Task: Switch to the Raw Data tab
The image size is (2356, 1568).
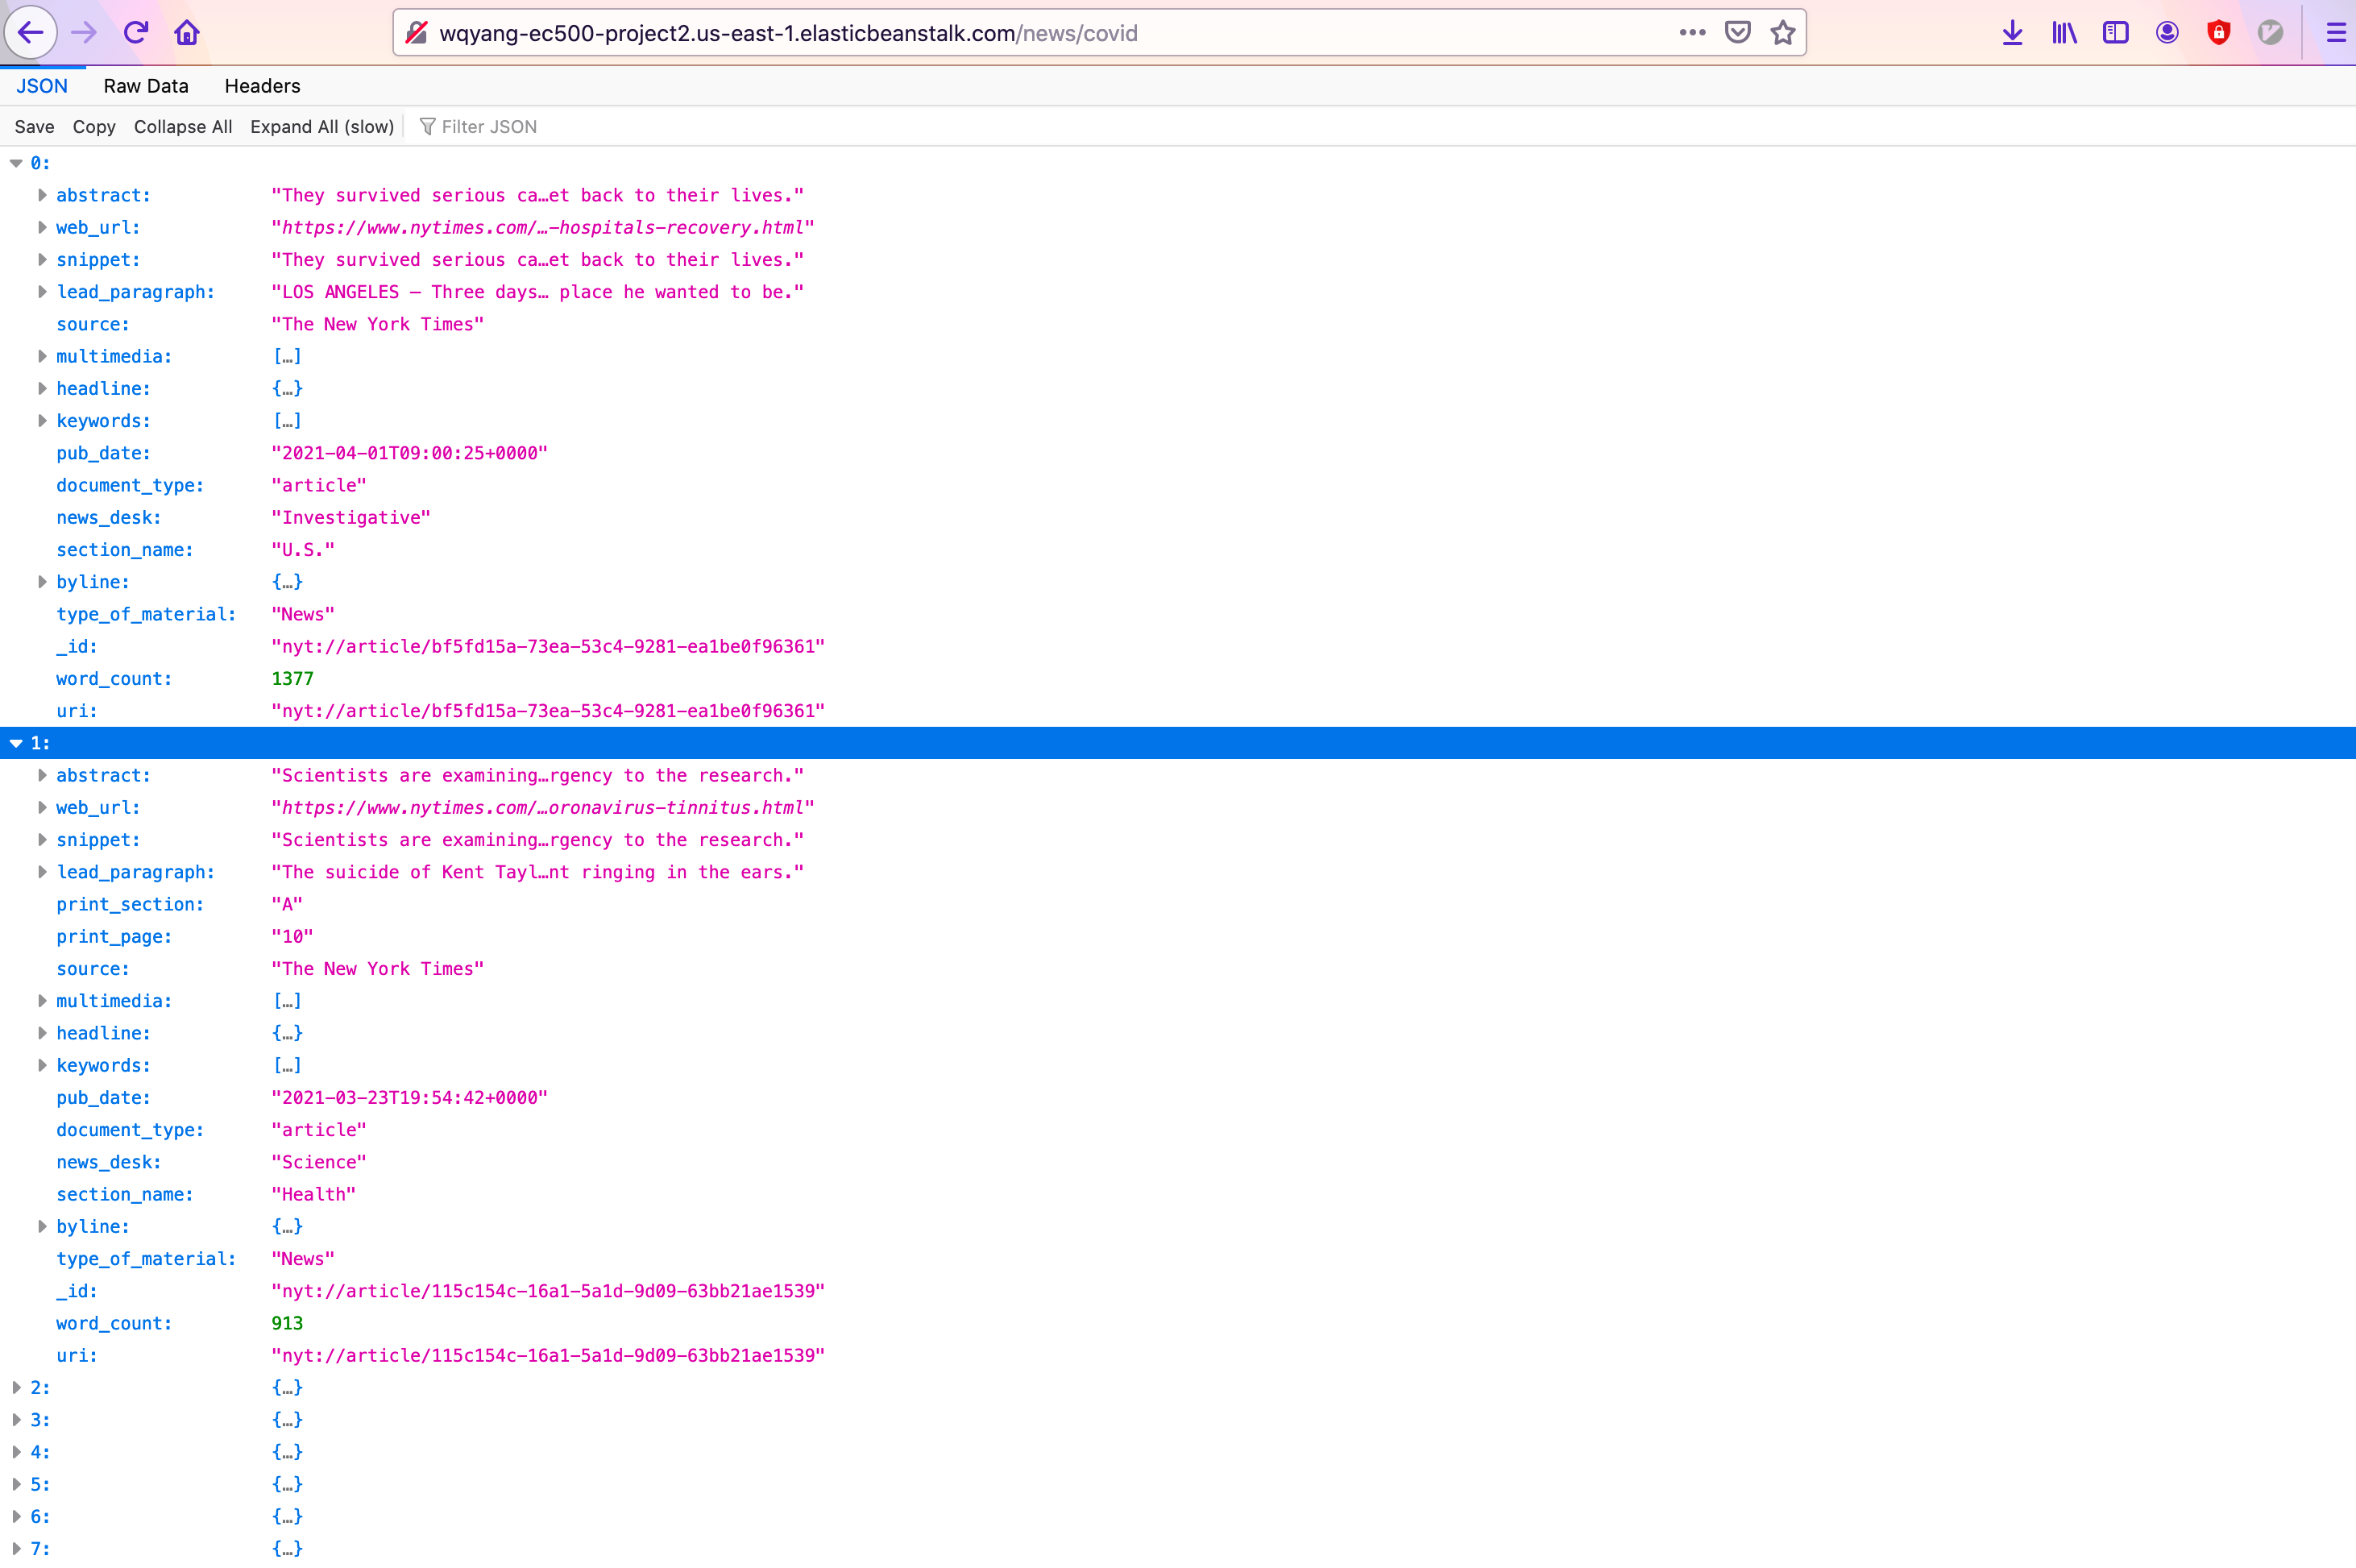Action: click(146, 86)
